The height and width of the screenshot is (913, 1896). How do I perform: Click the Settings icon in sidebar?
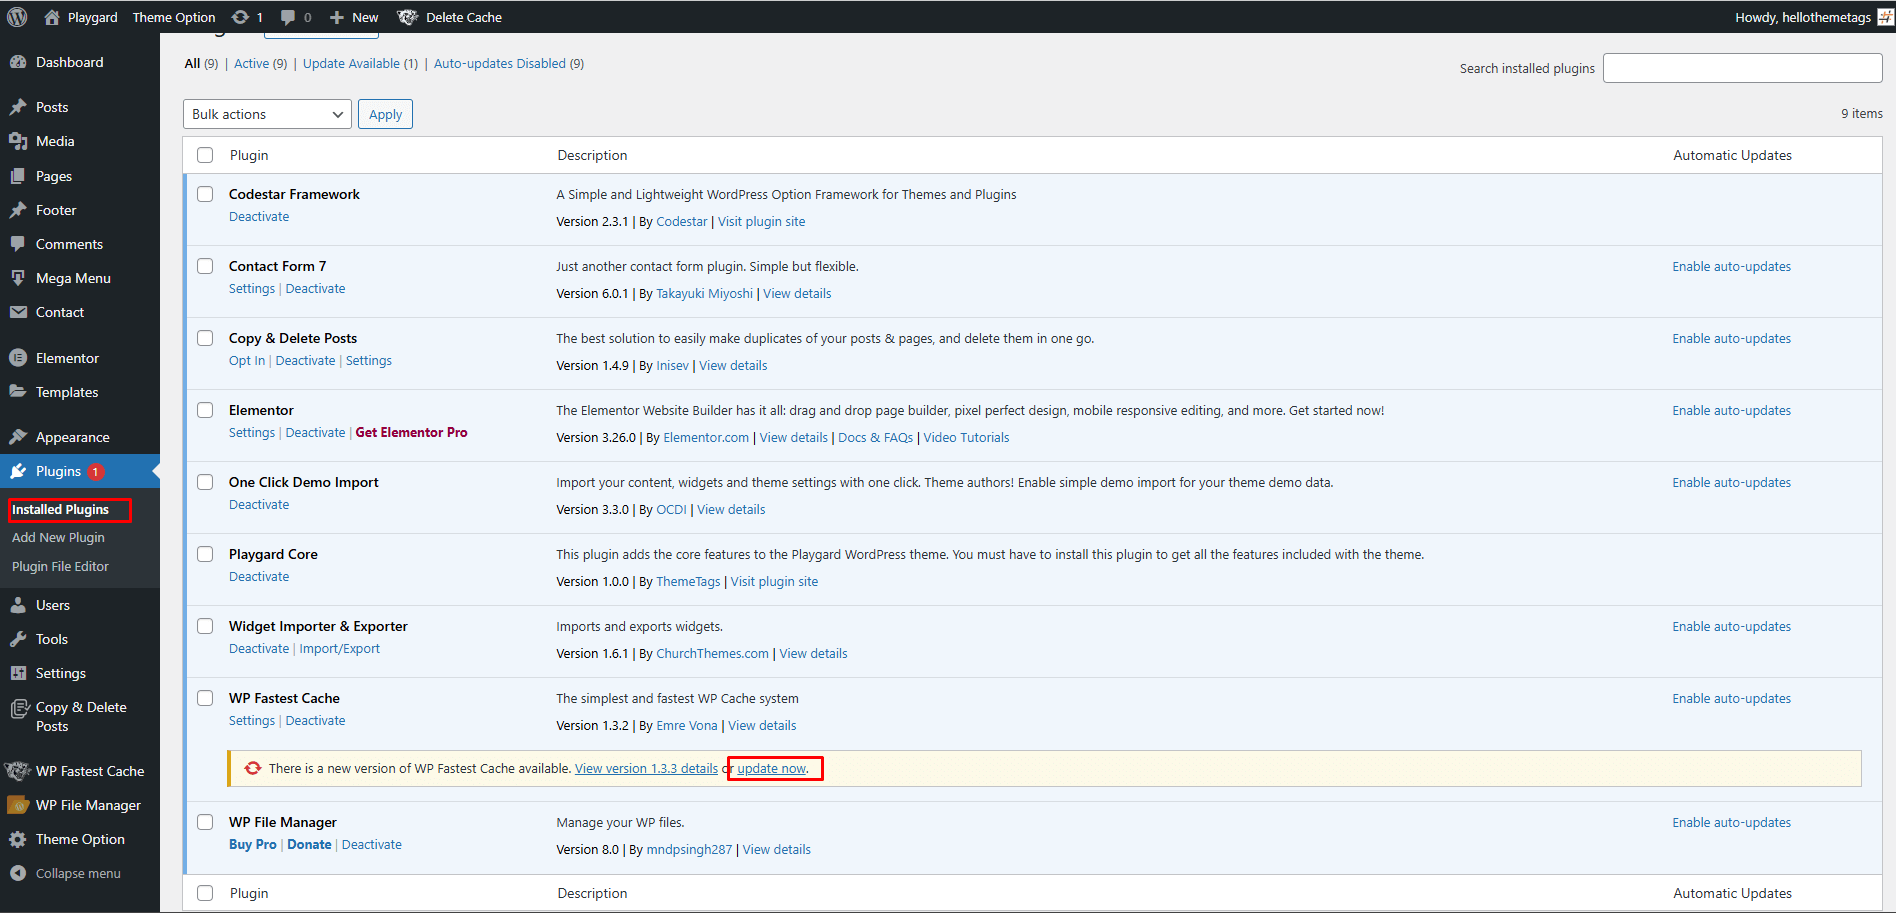18,673
